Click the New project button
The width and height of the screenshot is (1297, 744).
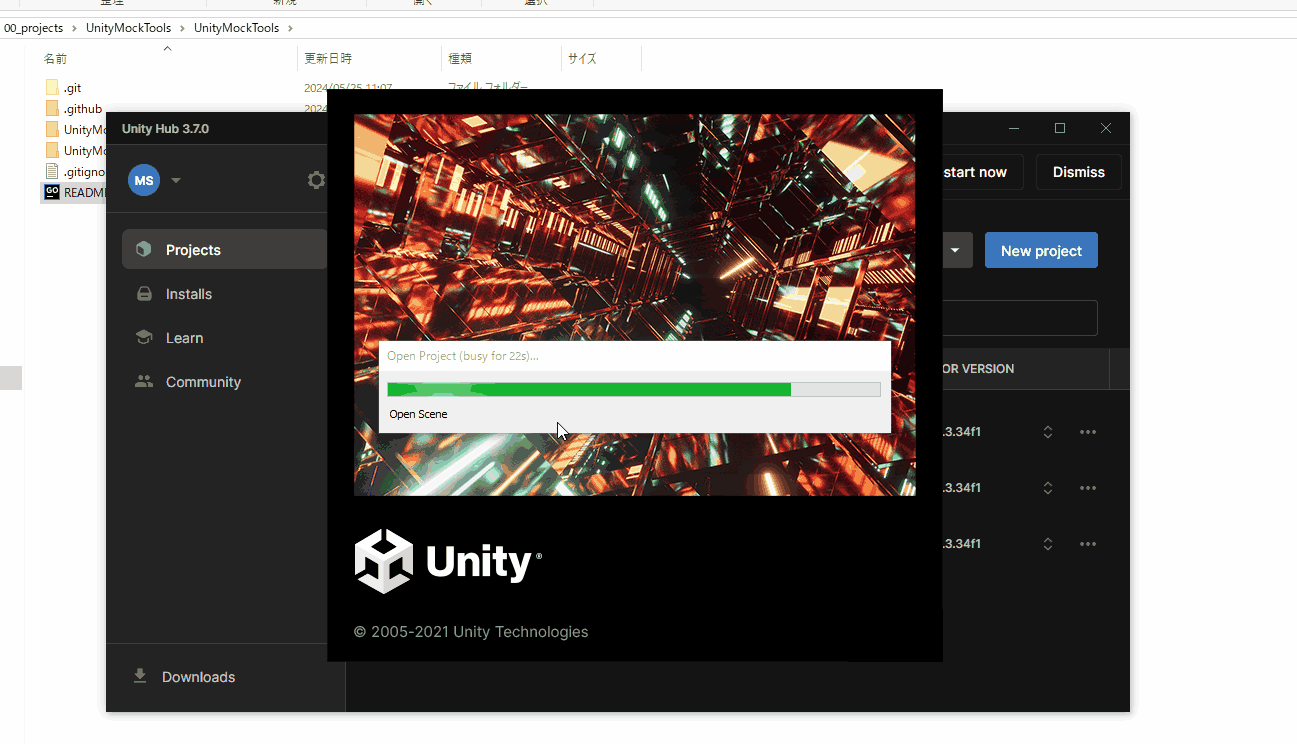[x=1041, y=251]
